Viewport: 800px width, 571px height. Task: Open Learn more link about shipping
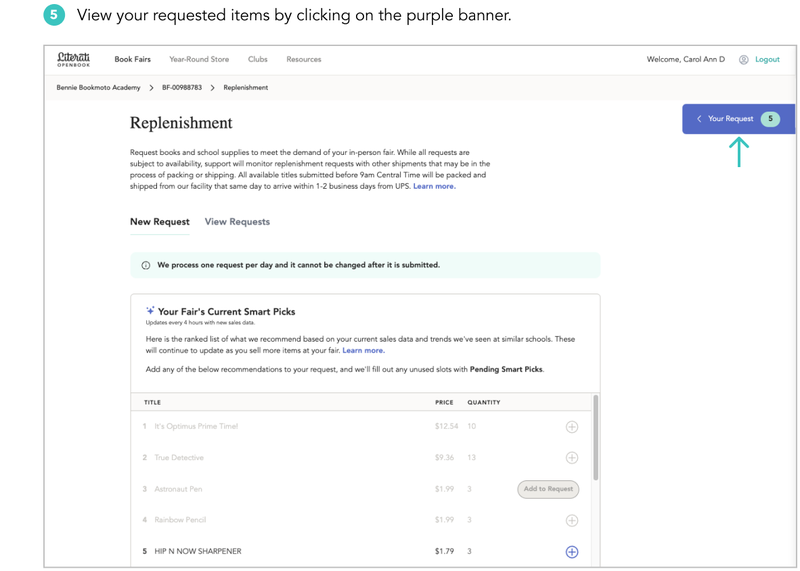pos(434,186)
